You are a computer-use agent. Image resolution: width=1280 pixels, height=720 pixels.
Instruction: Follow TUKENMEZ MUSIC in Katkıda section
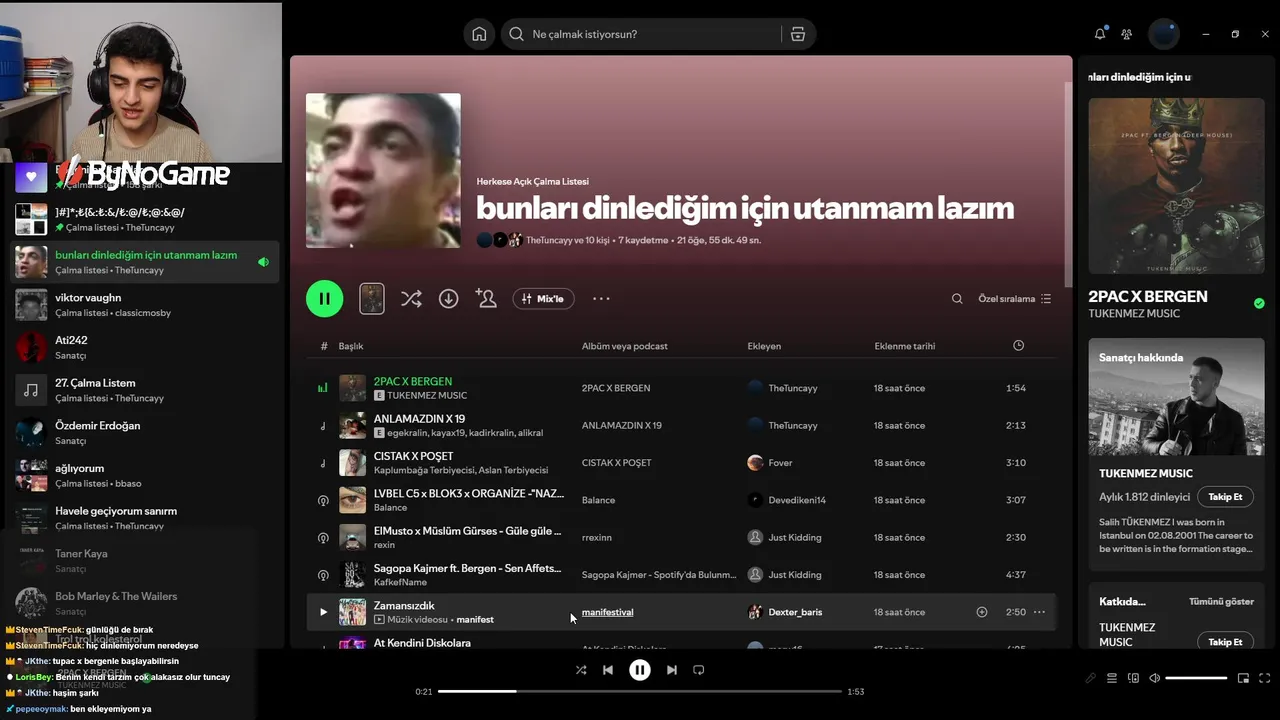tap(1225, 642)
